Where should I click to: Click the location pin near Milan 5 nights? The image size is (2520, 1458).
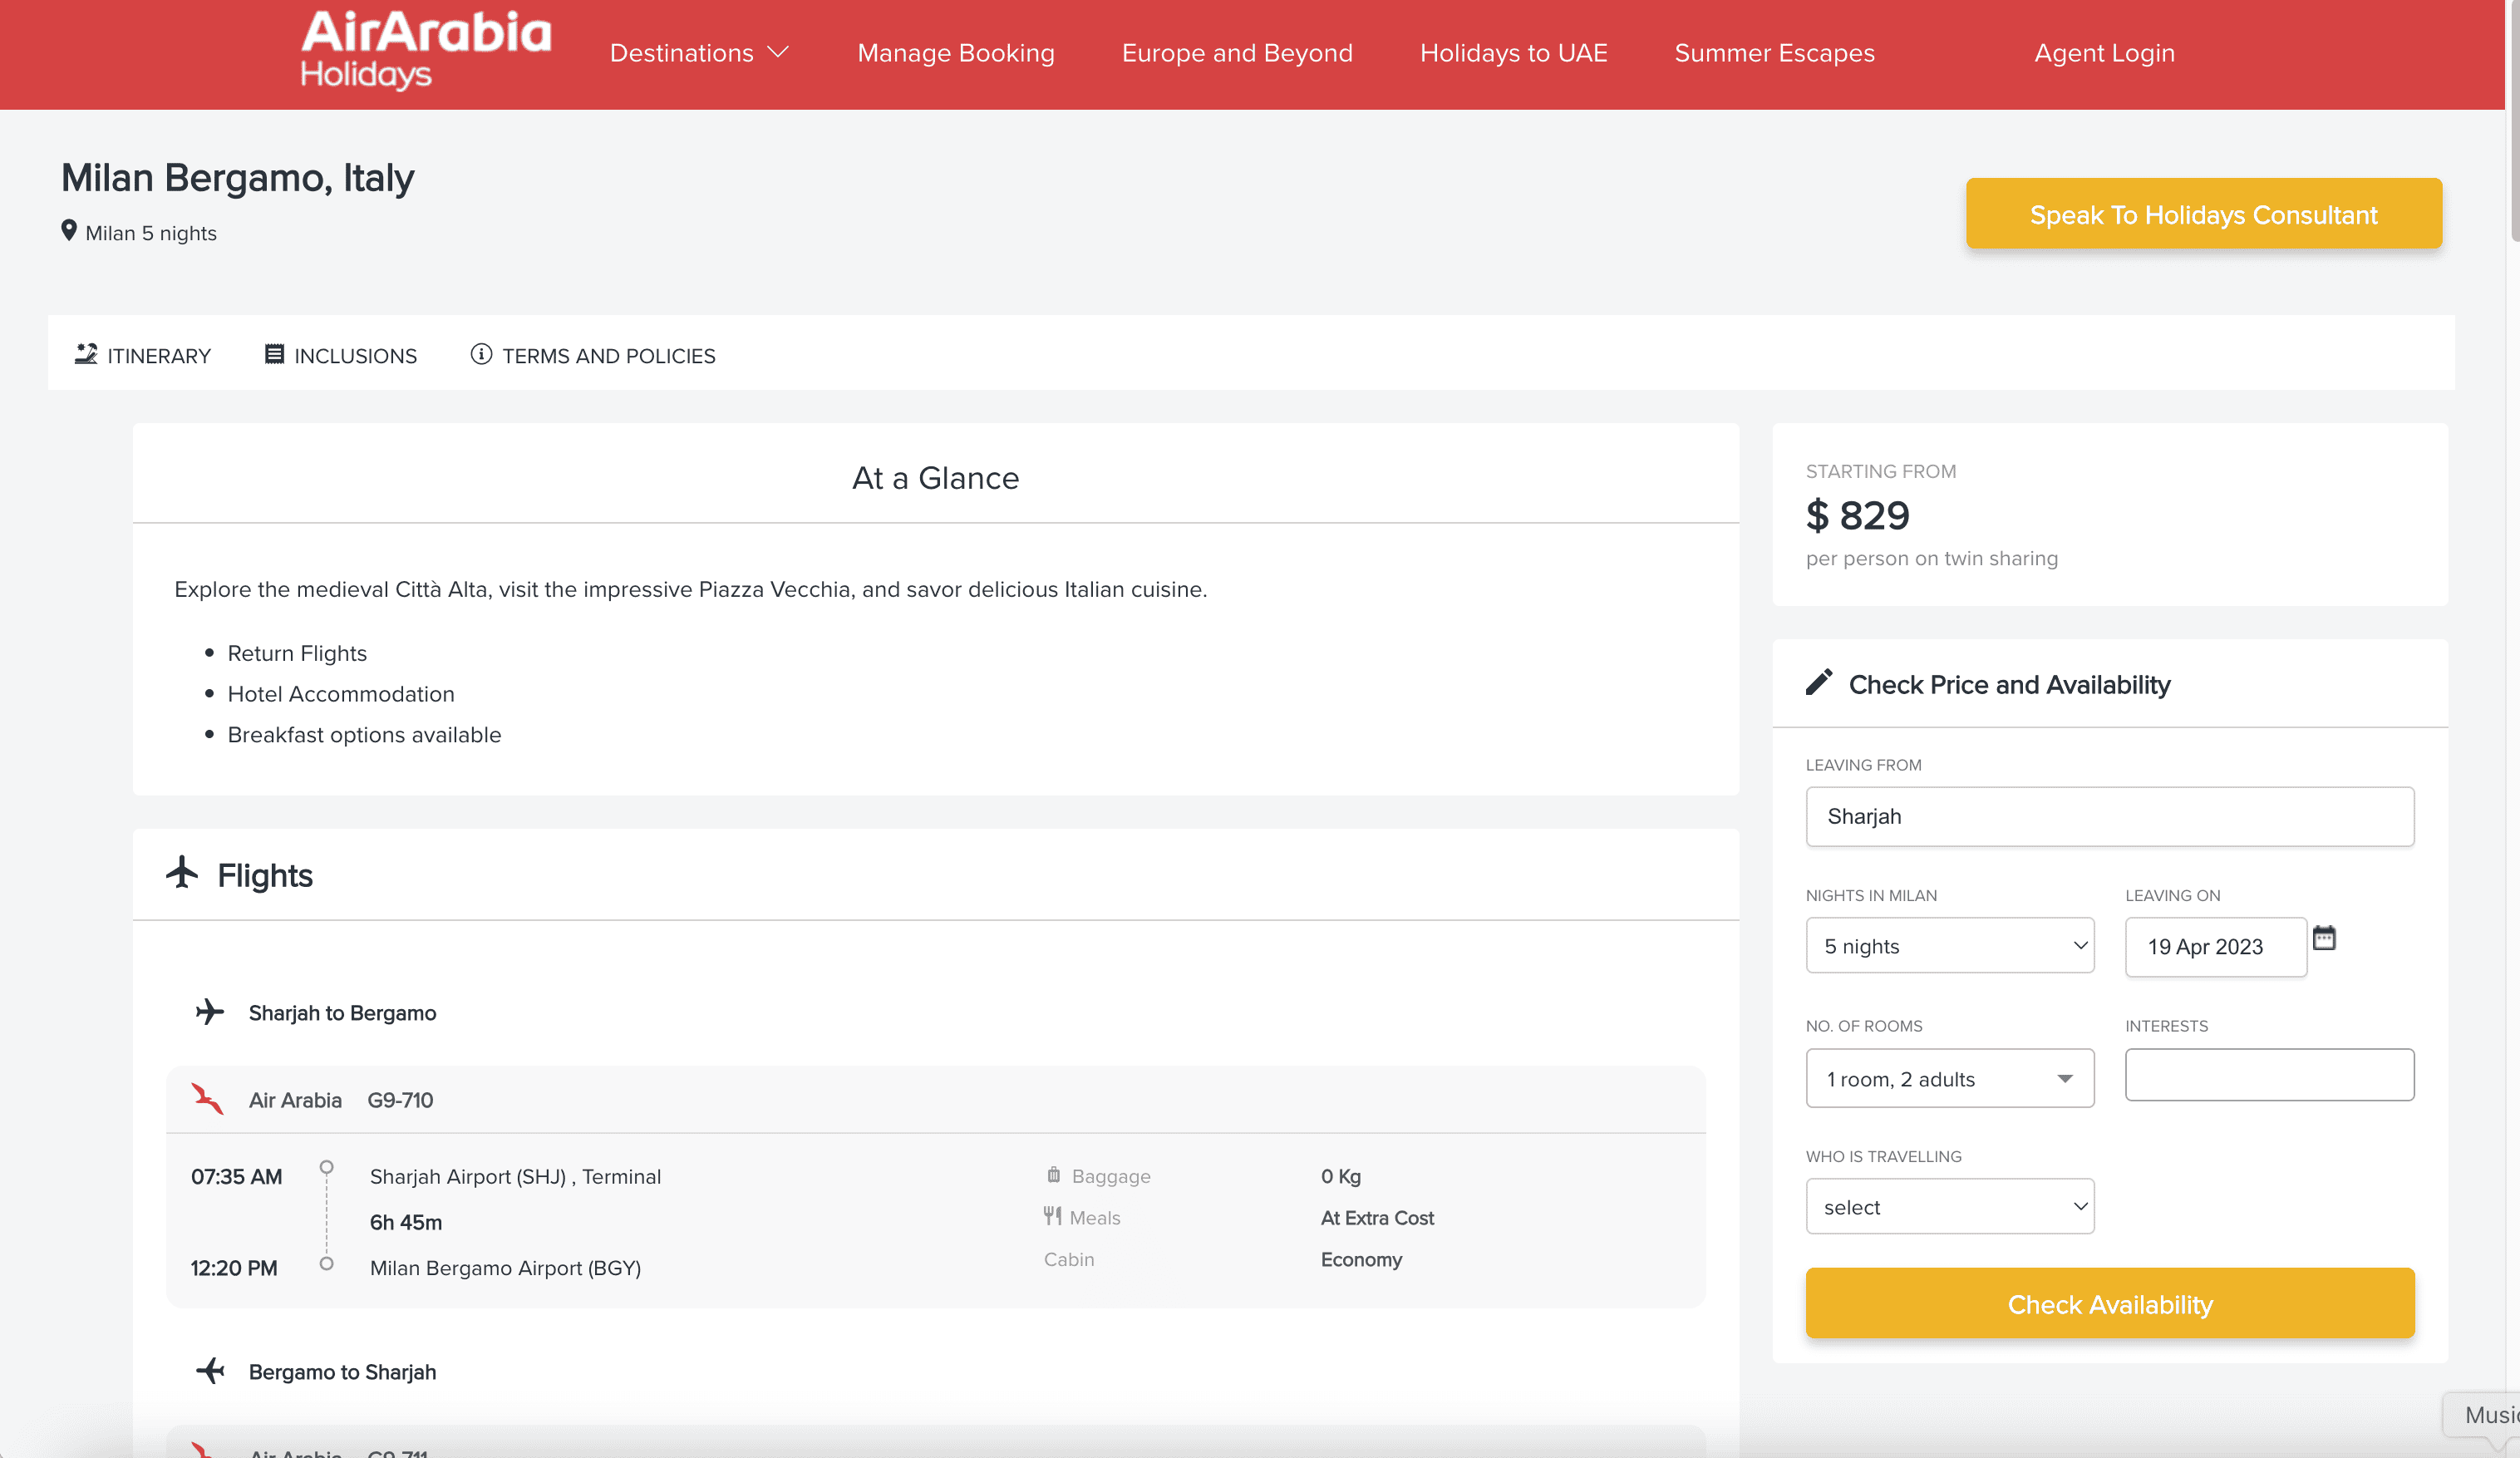point(69,231)
